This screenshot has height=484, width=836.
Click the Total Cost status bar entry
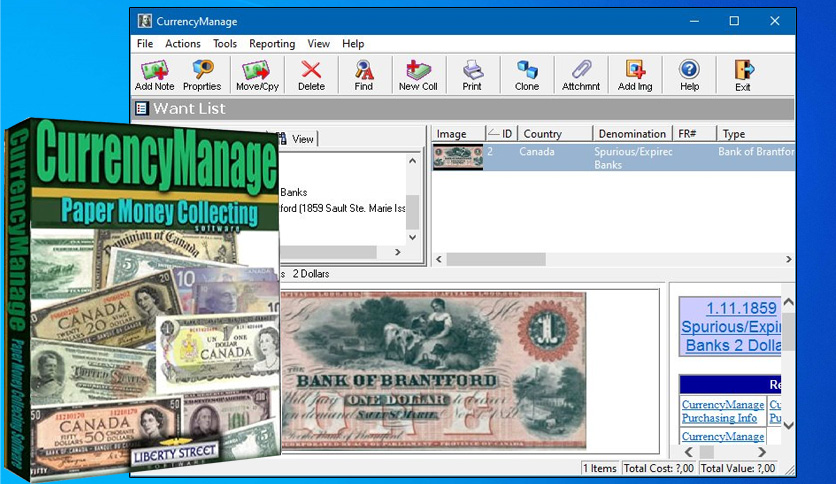658,468
